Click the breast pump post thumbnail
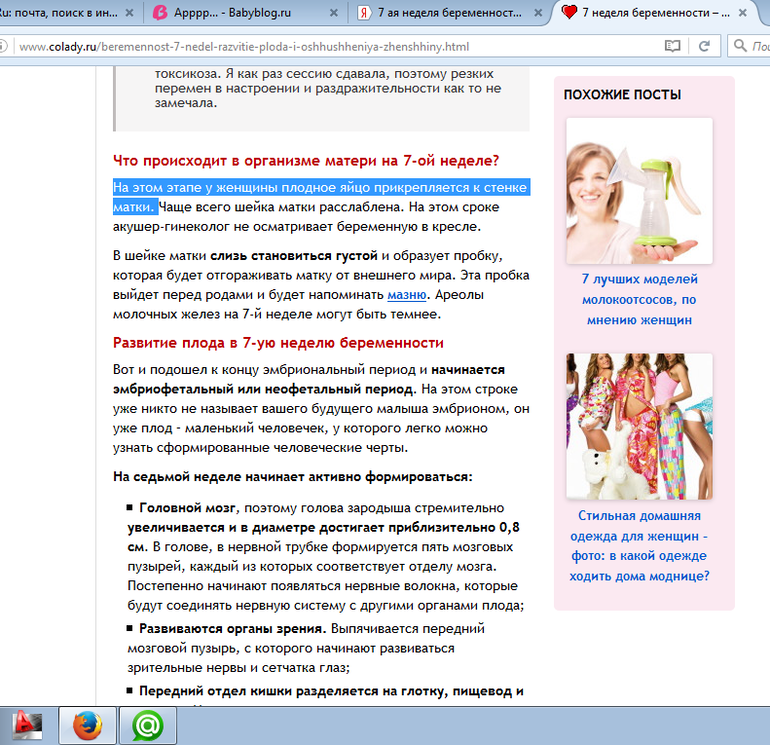This screenshot has width=770, height=745. coord(639,190)
